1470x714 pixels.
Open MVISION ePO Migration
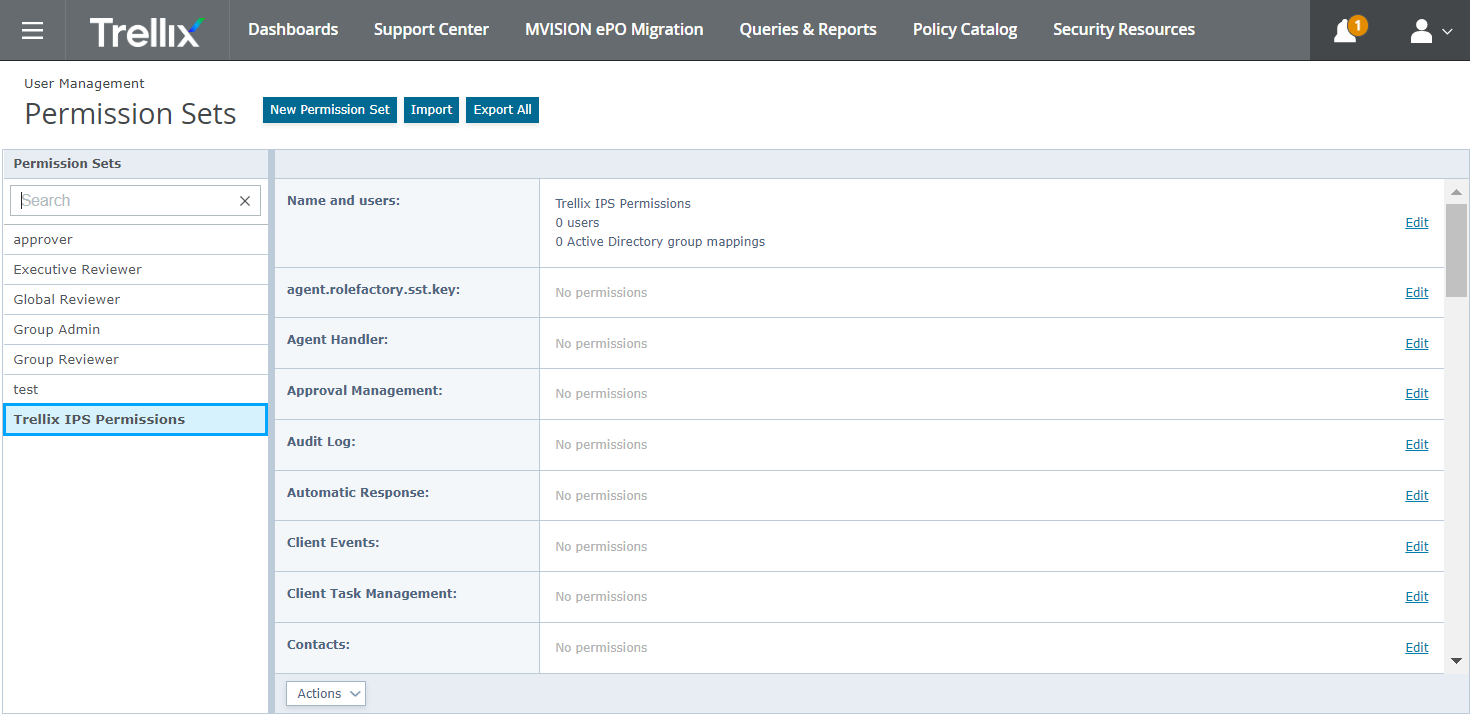point(614,30)
